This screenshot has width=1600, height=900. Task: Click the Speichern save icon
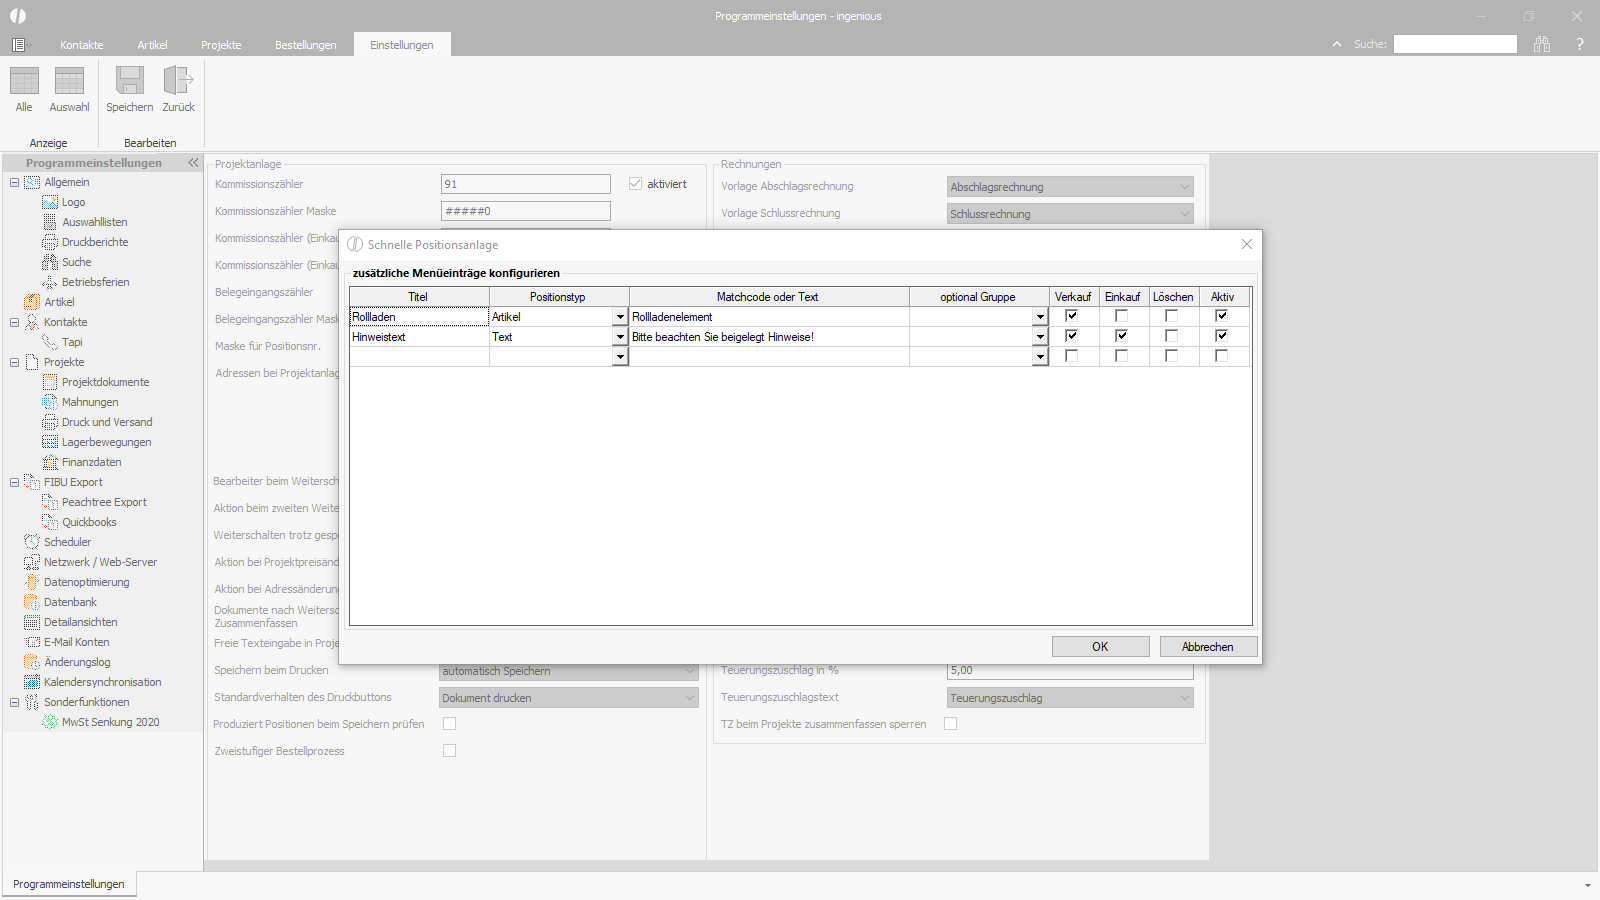coord(130,81)
